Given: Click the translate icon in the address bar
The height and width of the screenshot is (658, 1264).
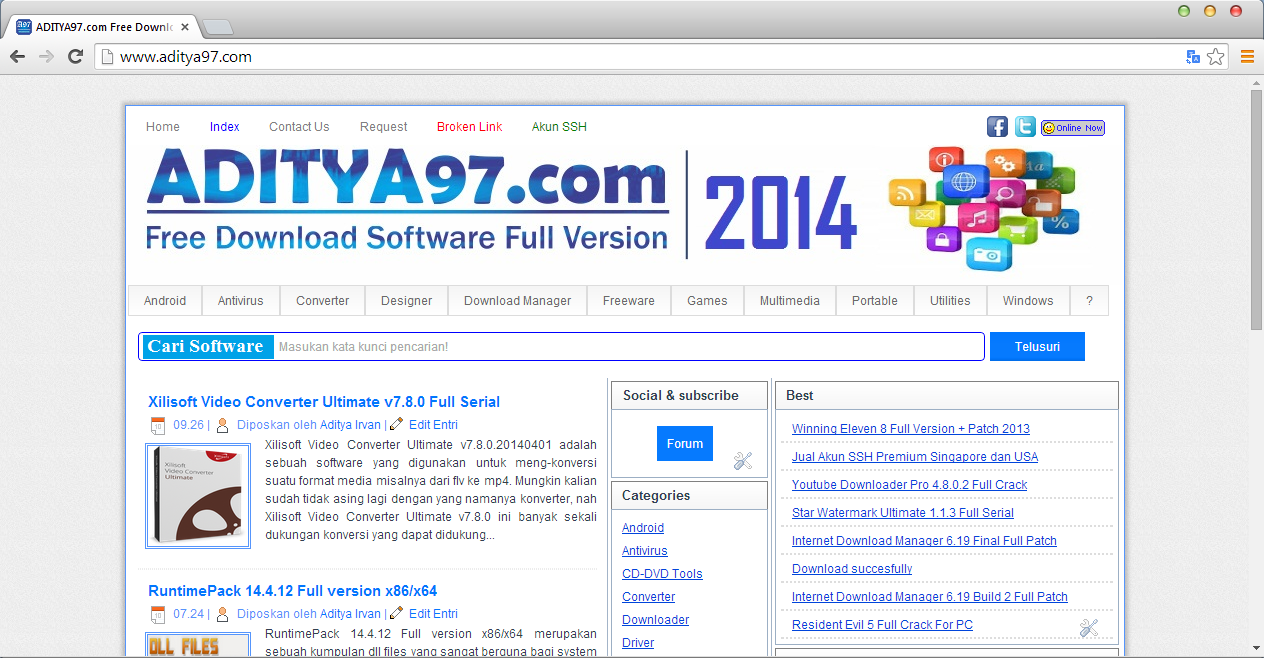Looking at the screenshot, I should tap(1193, 57).
